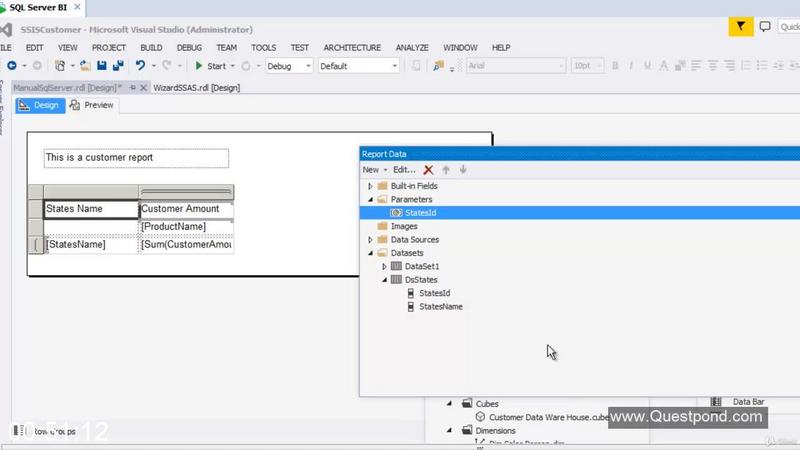Screen dimensions: 800x450
Task: Click the Save floppy disk icon
Action: (102, 66)
